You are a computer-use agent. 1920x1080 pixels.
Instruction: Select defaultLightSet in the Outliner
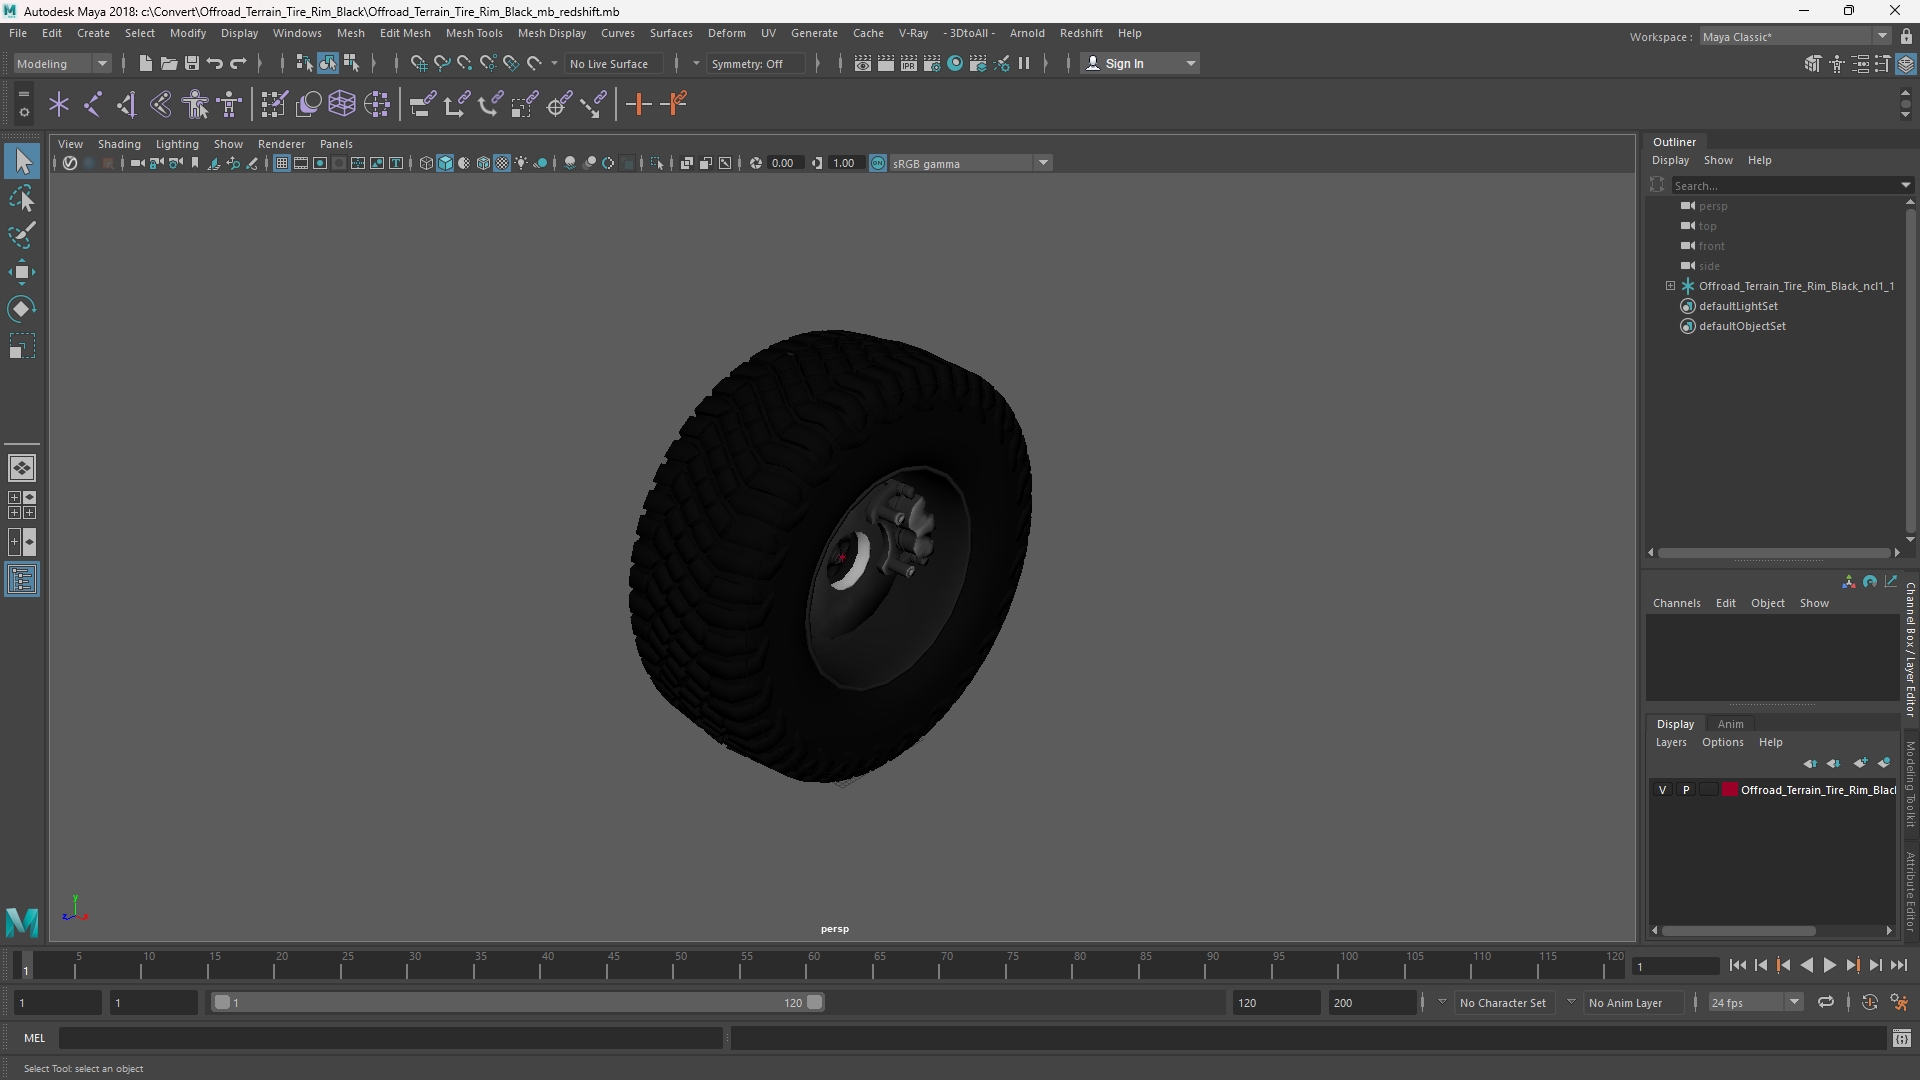click(1737, 306)
